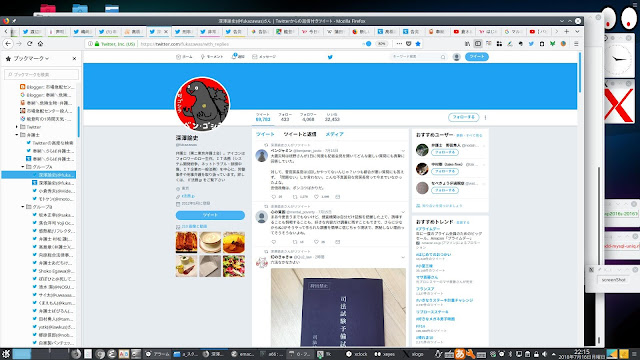Switch to the ツイートと返信 tab

pos(300,134)
